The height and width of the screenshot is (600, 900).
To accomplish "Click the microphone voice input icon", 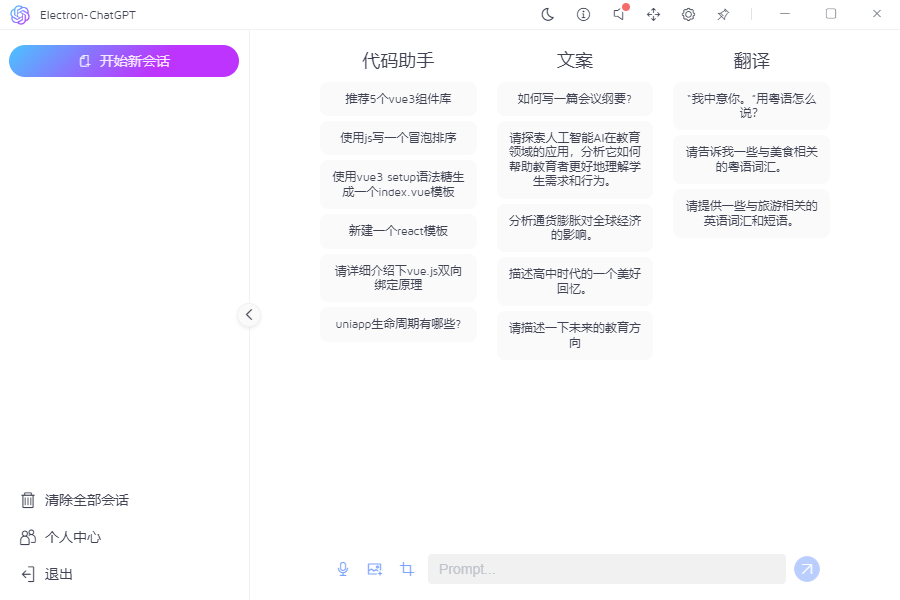I will pos(343,569).
